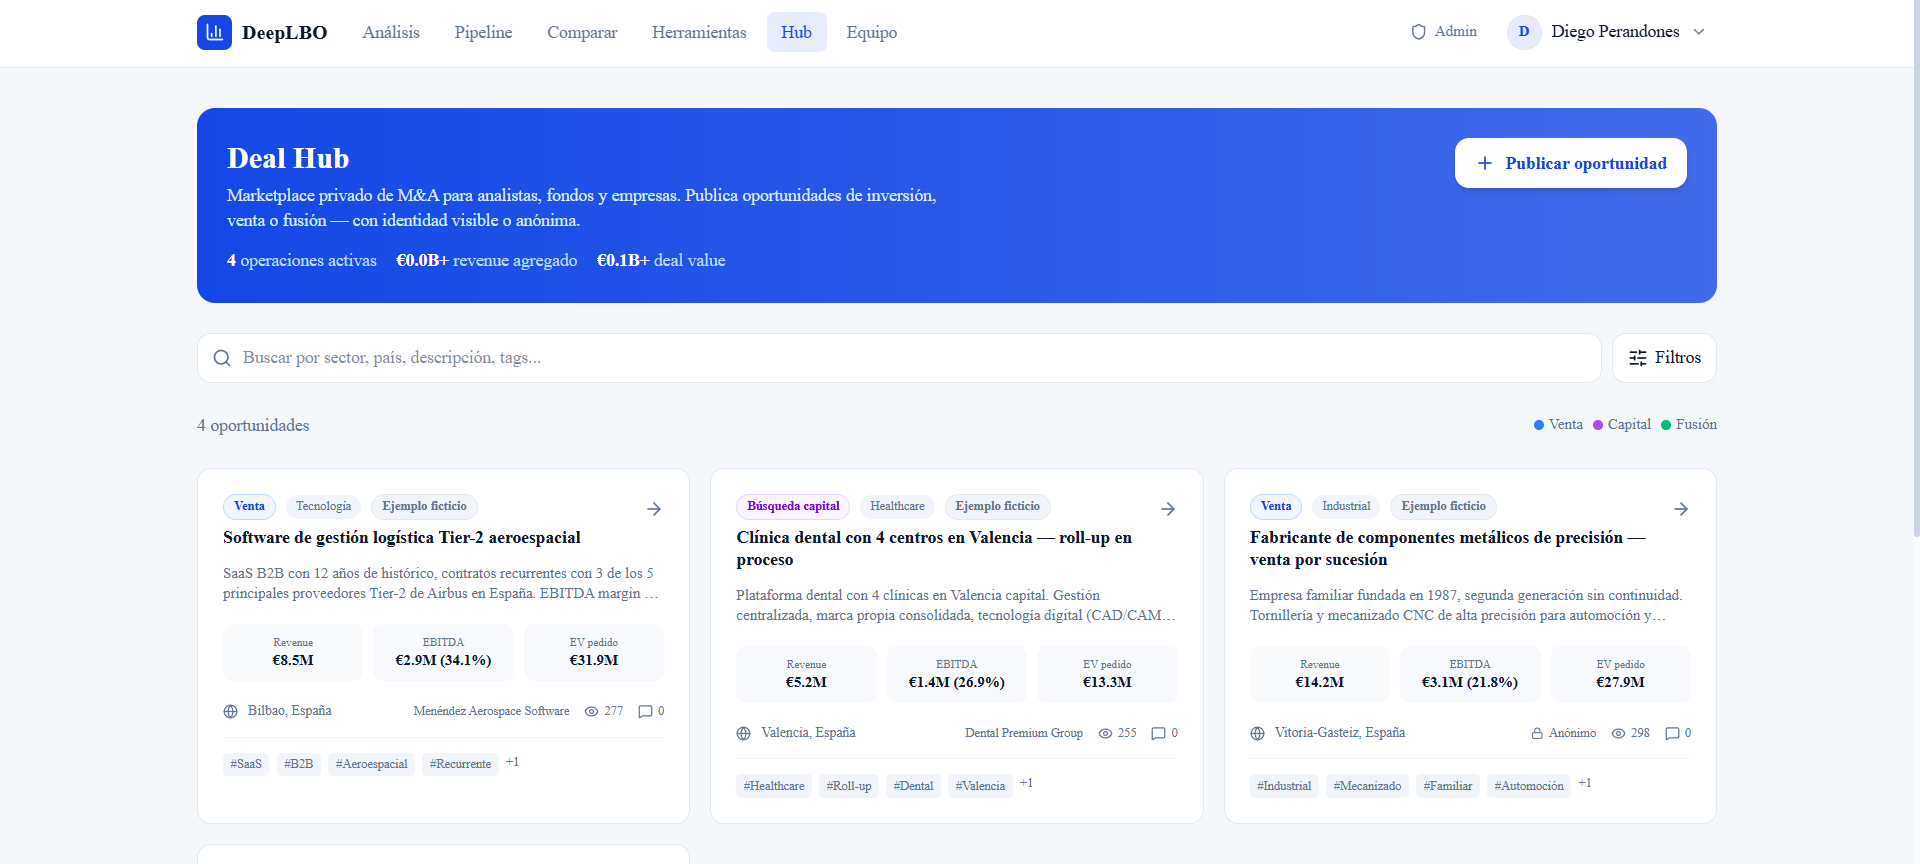The image size is (1920, 864).
Task: Click the eye views icon showing 277
Action: coord(592,711)
